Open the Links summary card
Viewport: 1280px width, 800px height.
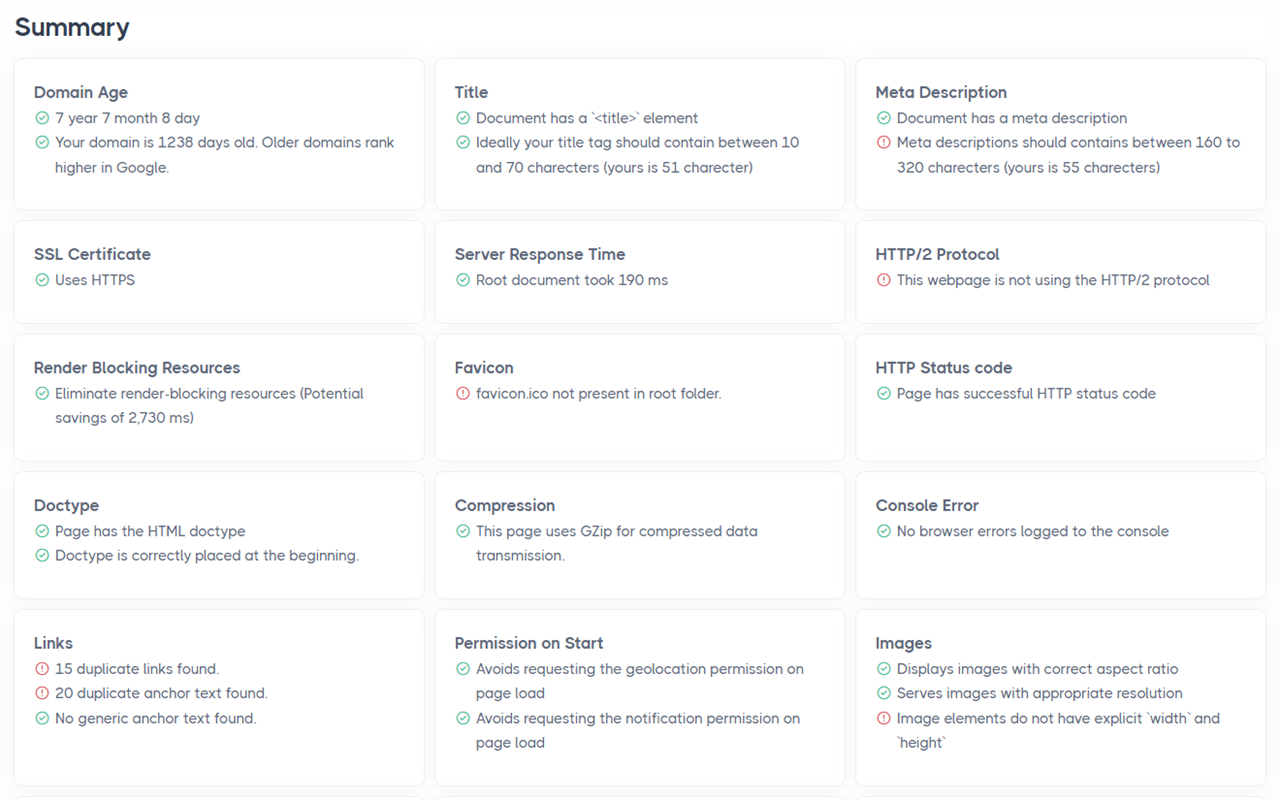[x=53, y=643]
